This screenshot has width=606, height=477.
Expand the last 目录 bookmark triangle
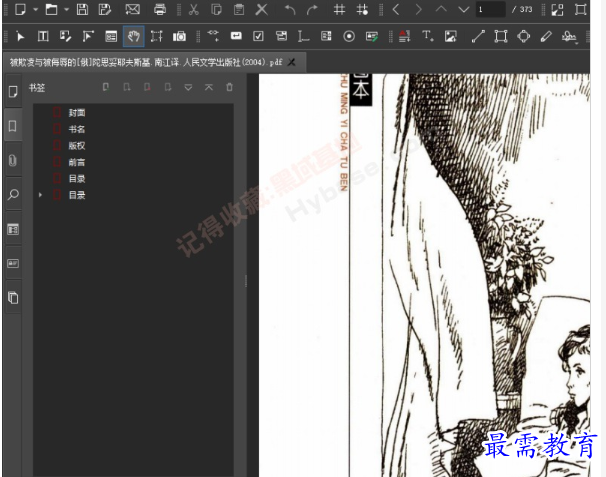[x=40, y=195]
